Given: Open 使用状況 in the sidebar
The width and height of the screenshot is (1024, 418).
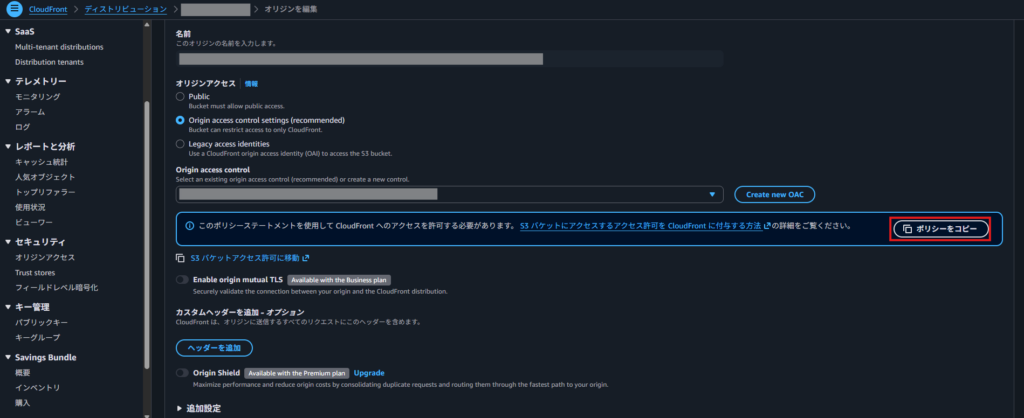Looking at the screenshot, I should 30,207.
